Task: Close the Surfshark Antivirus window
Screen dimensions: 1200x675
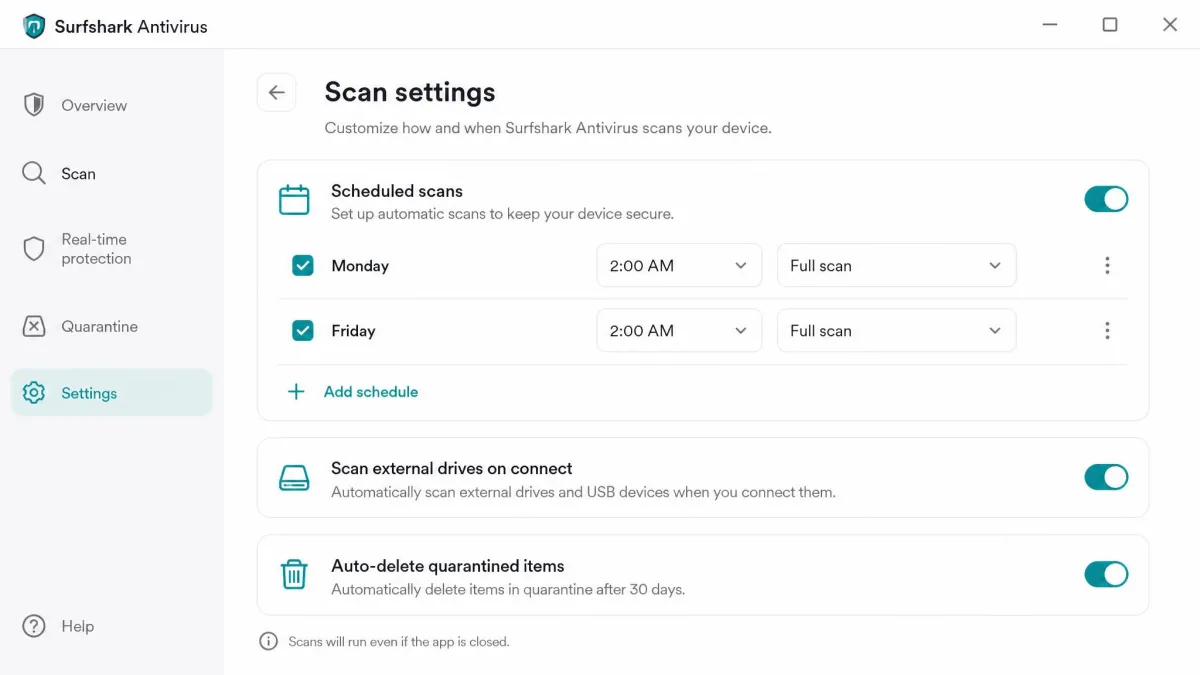Action: coord(1170,25)
